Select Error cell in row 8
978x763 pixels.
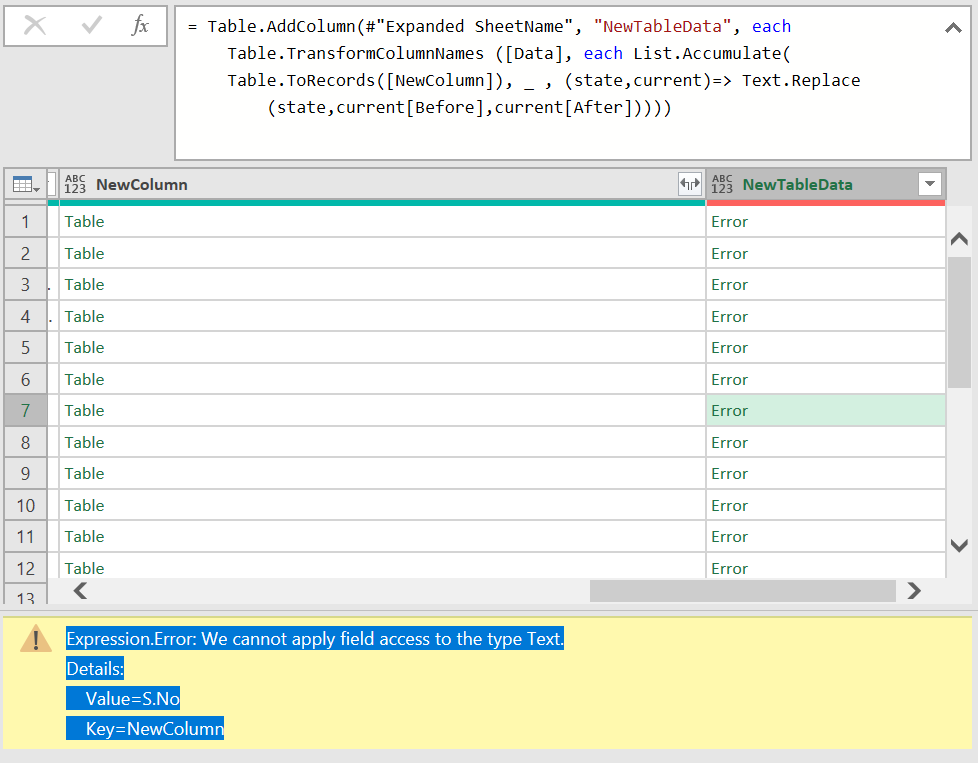click(826, 442)
